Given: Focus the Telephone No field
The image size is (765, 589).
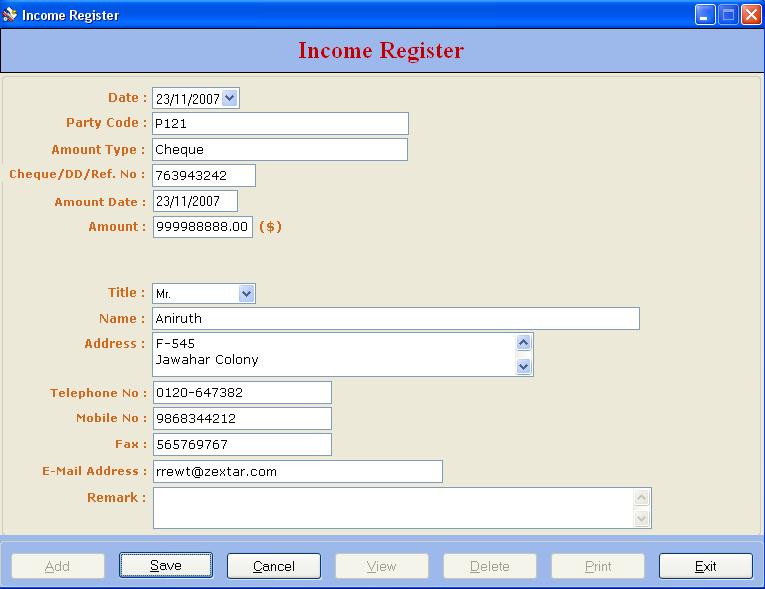Looking at the screenshot, I should click(242, 393).
